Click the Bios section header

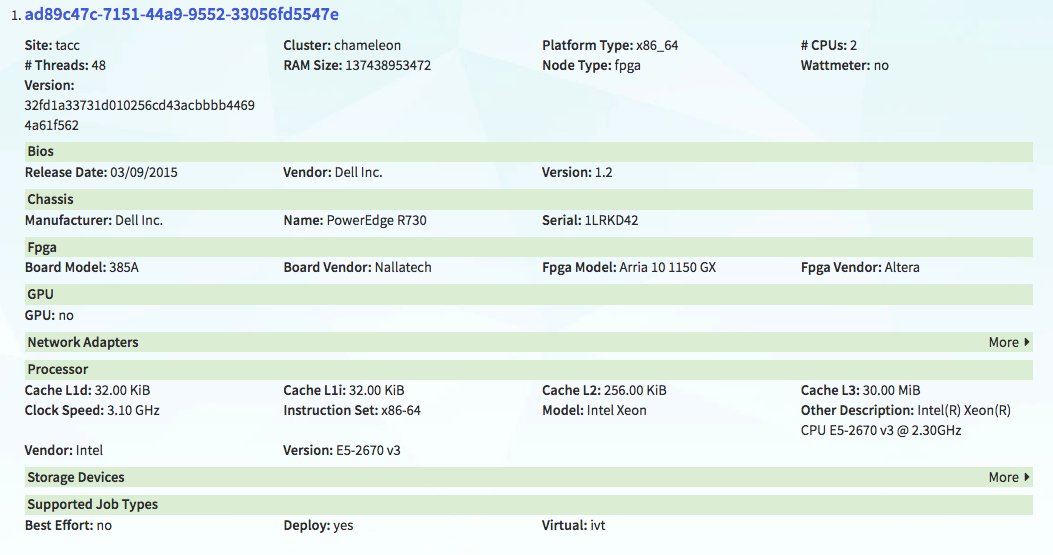coord(529,151)
